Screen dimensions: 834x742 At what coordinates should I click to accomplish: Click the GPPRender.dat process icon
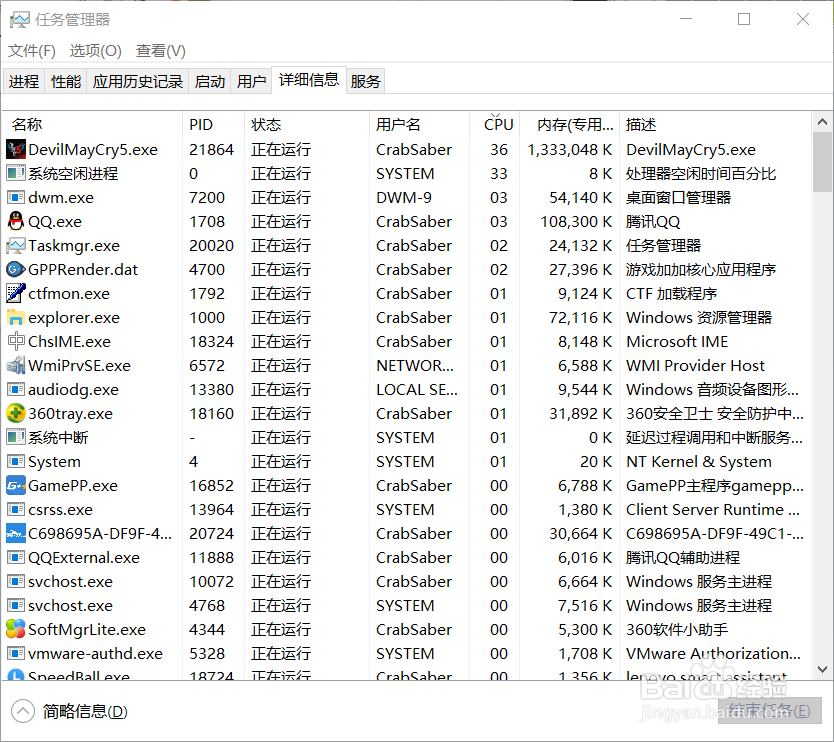point(15,270)
